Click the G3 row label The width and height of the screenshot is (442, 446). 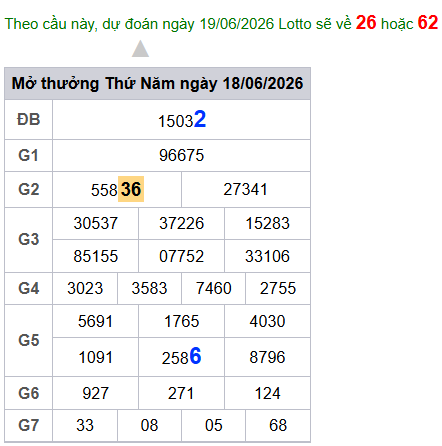click(x=29, y=239)
